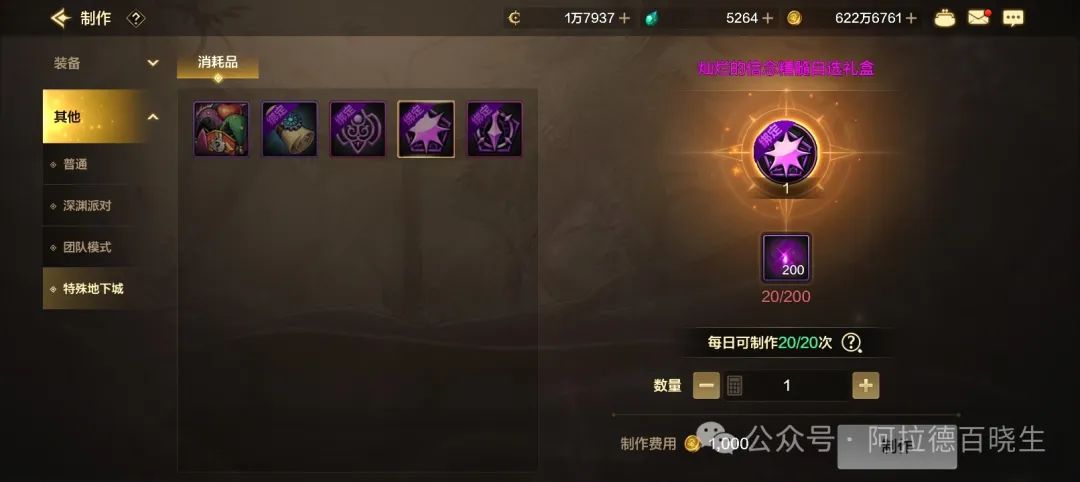The image size is (1080, 482).
Task: Select the jester hat consumable item
Action: 221,129
